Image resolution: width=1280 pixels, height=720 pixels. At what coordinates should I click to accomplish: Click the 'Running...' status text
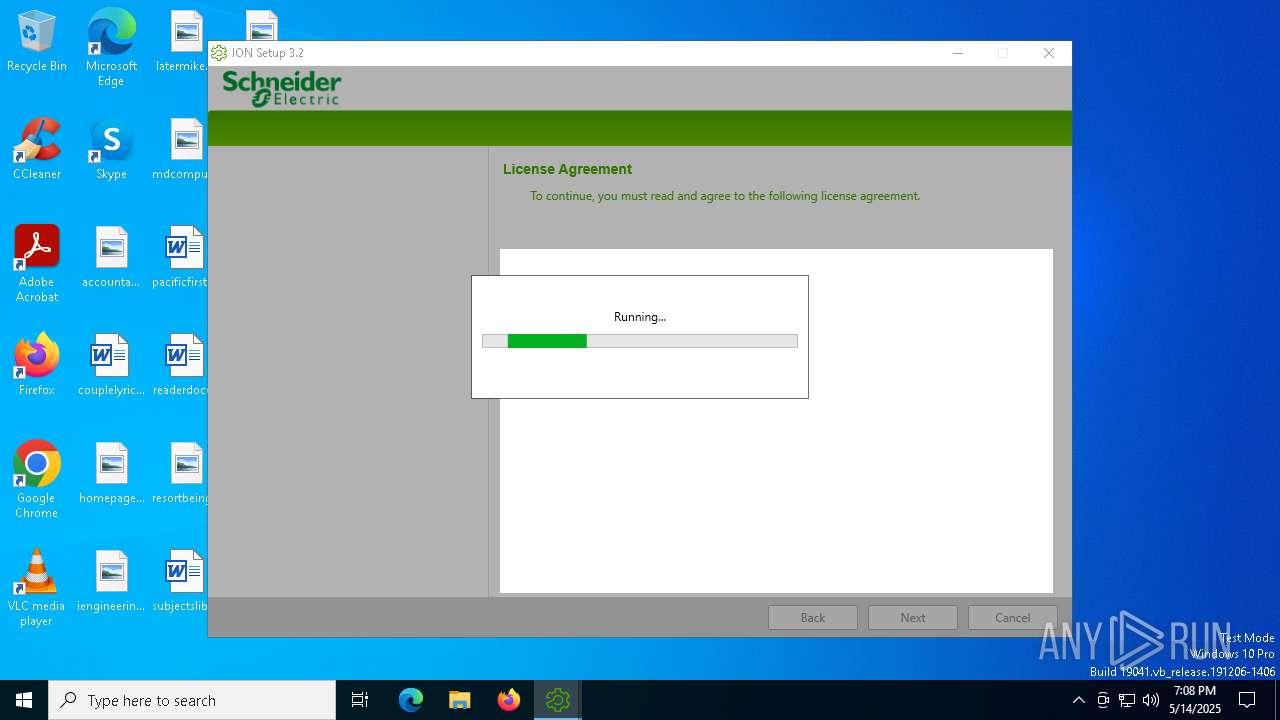pos(640,317)
